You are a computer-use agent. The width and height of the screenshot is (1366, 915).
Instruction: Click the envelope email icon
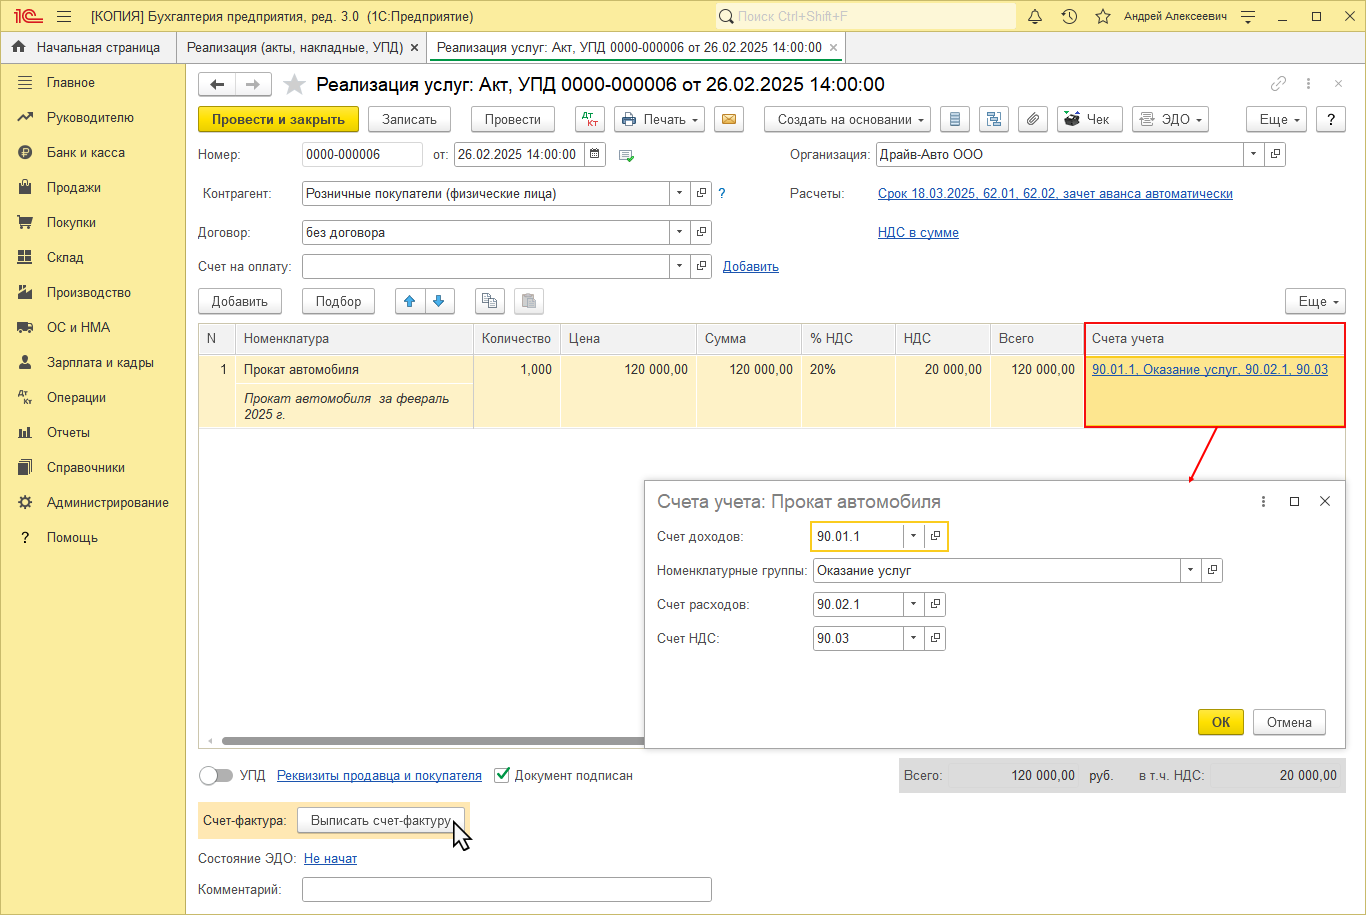[729, 119]
